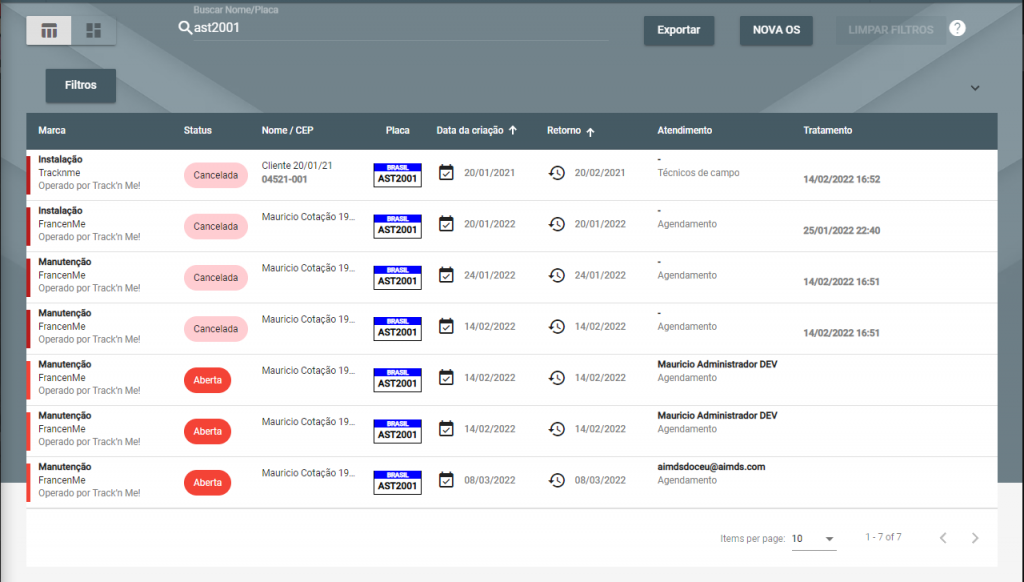This screenshot has width=1024, height=582.
Task: Sort by Status column header
Action: [198, 130]
